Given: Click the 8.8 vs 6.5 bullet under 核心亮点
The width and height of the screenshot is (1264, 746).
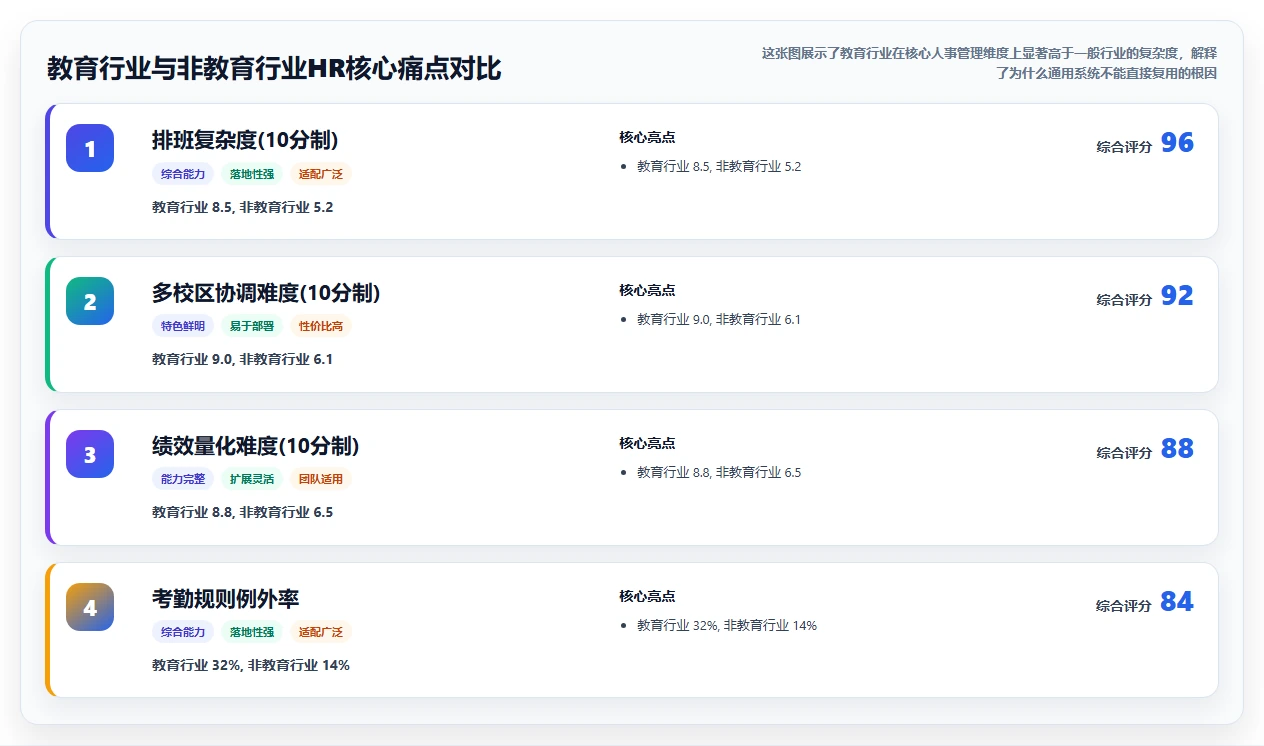Looking at the screenshot, I should 719,473.
